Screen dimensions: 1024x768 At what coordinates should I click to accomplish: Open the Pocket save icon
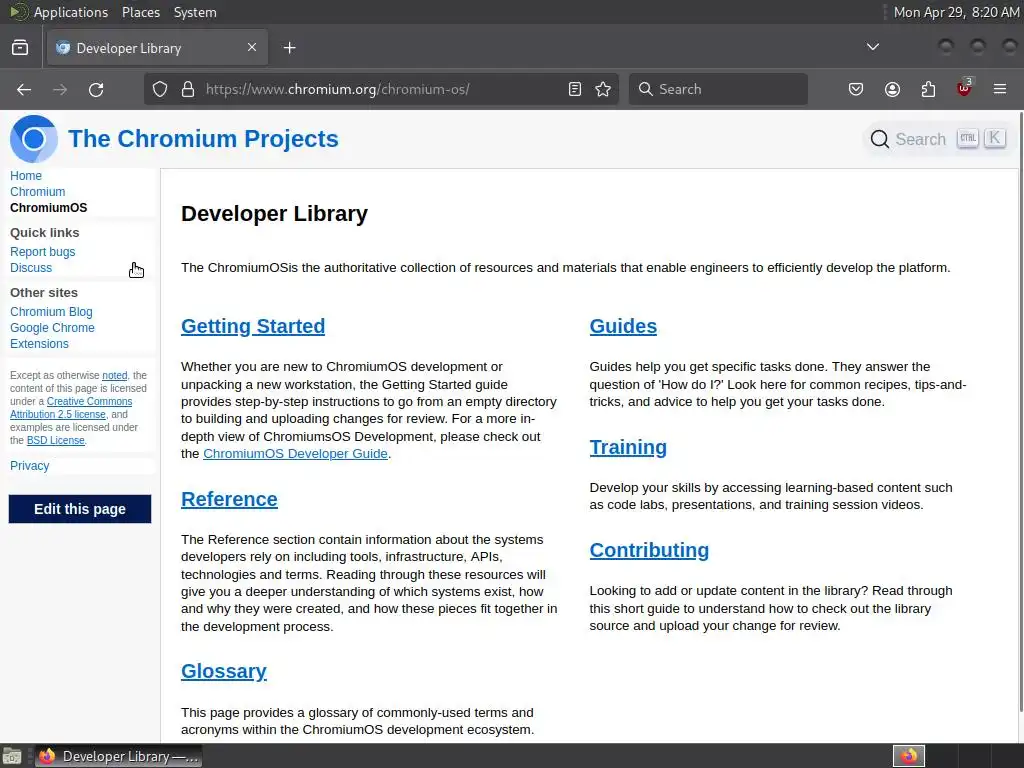pyautogui.click(x=856, y=89)
